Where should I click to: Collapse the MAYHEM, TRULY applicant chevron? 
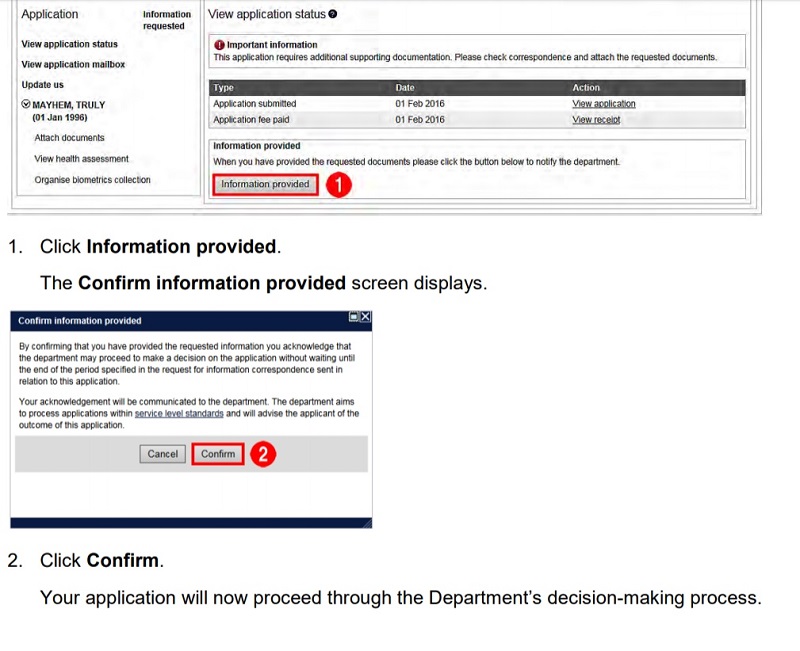point(26,105)
